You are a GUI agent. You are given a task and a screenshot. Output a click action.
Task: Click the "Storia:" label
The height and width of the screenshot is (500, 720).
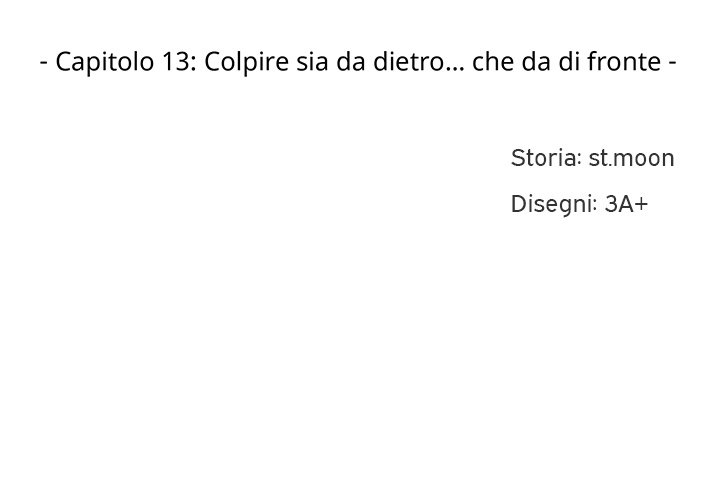546,158
